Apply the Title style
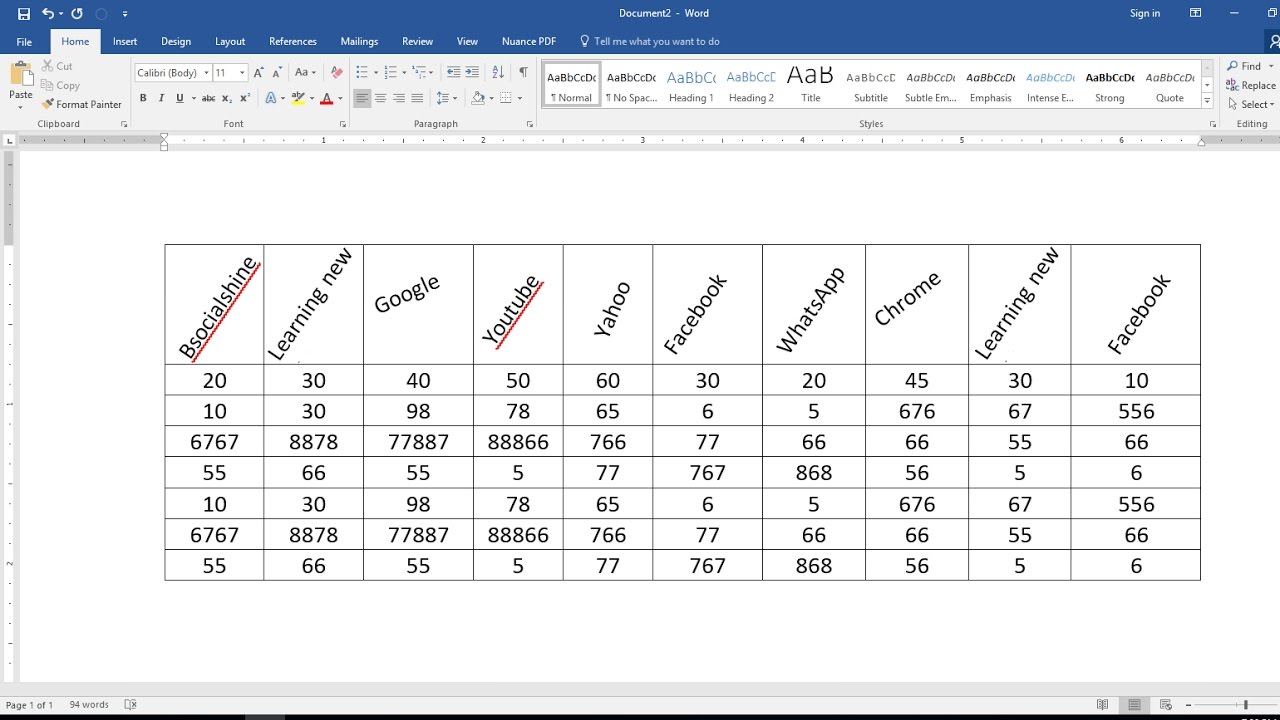Viewport: 1280px width, 720px height. coord(810,85)
